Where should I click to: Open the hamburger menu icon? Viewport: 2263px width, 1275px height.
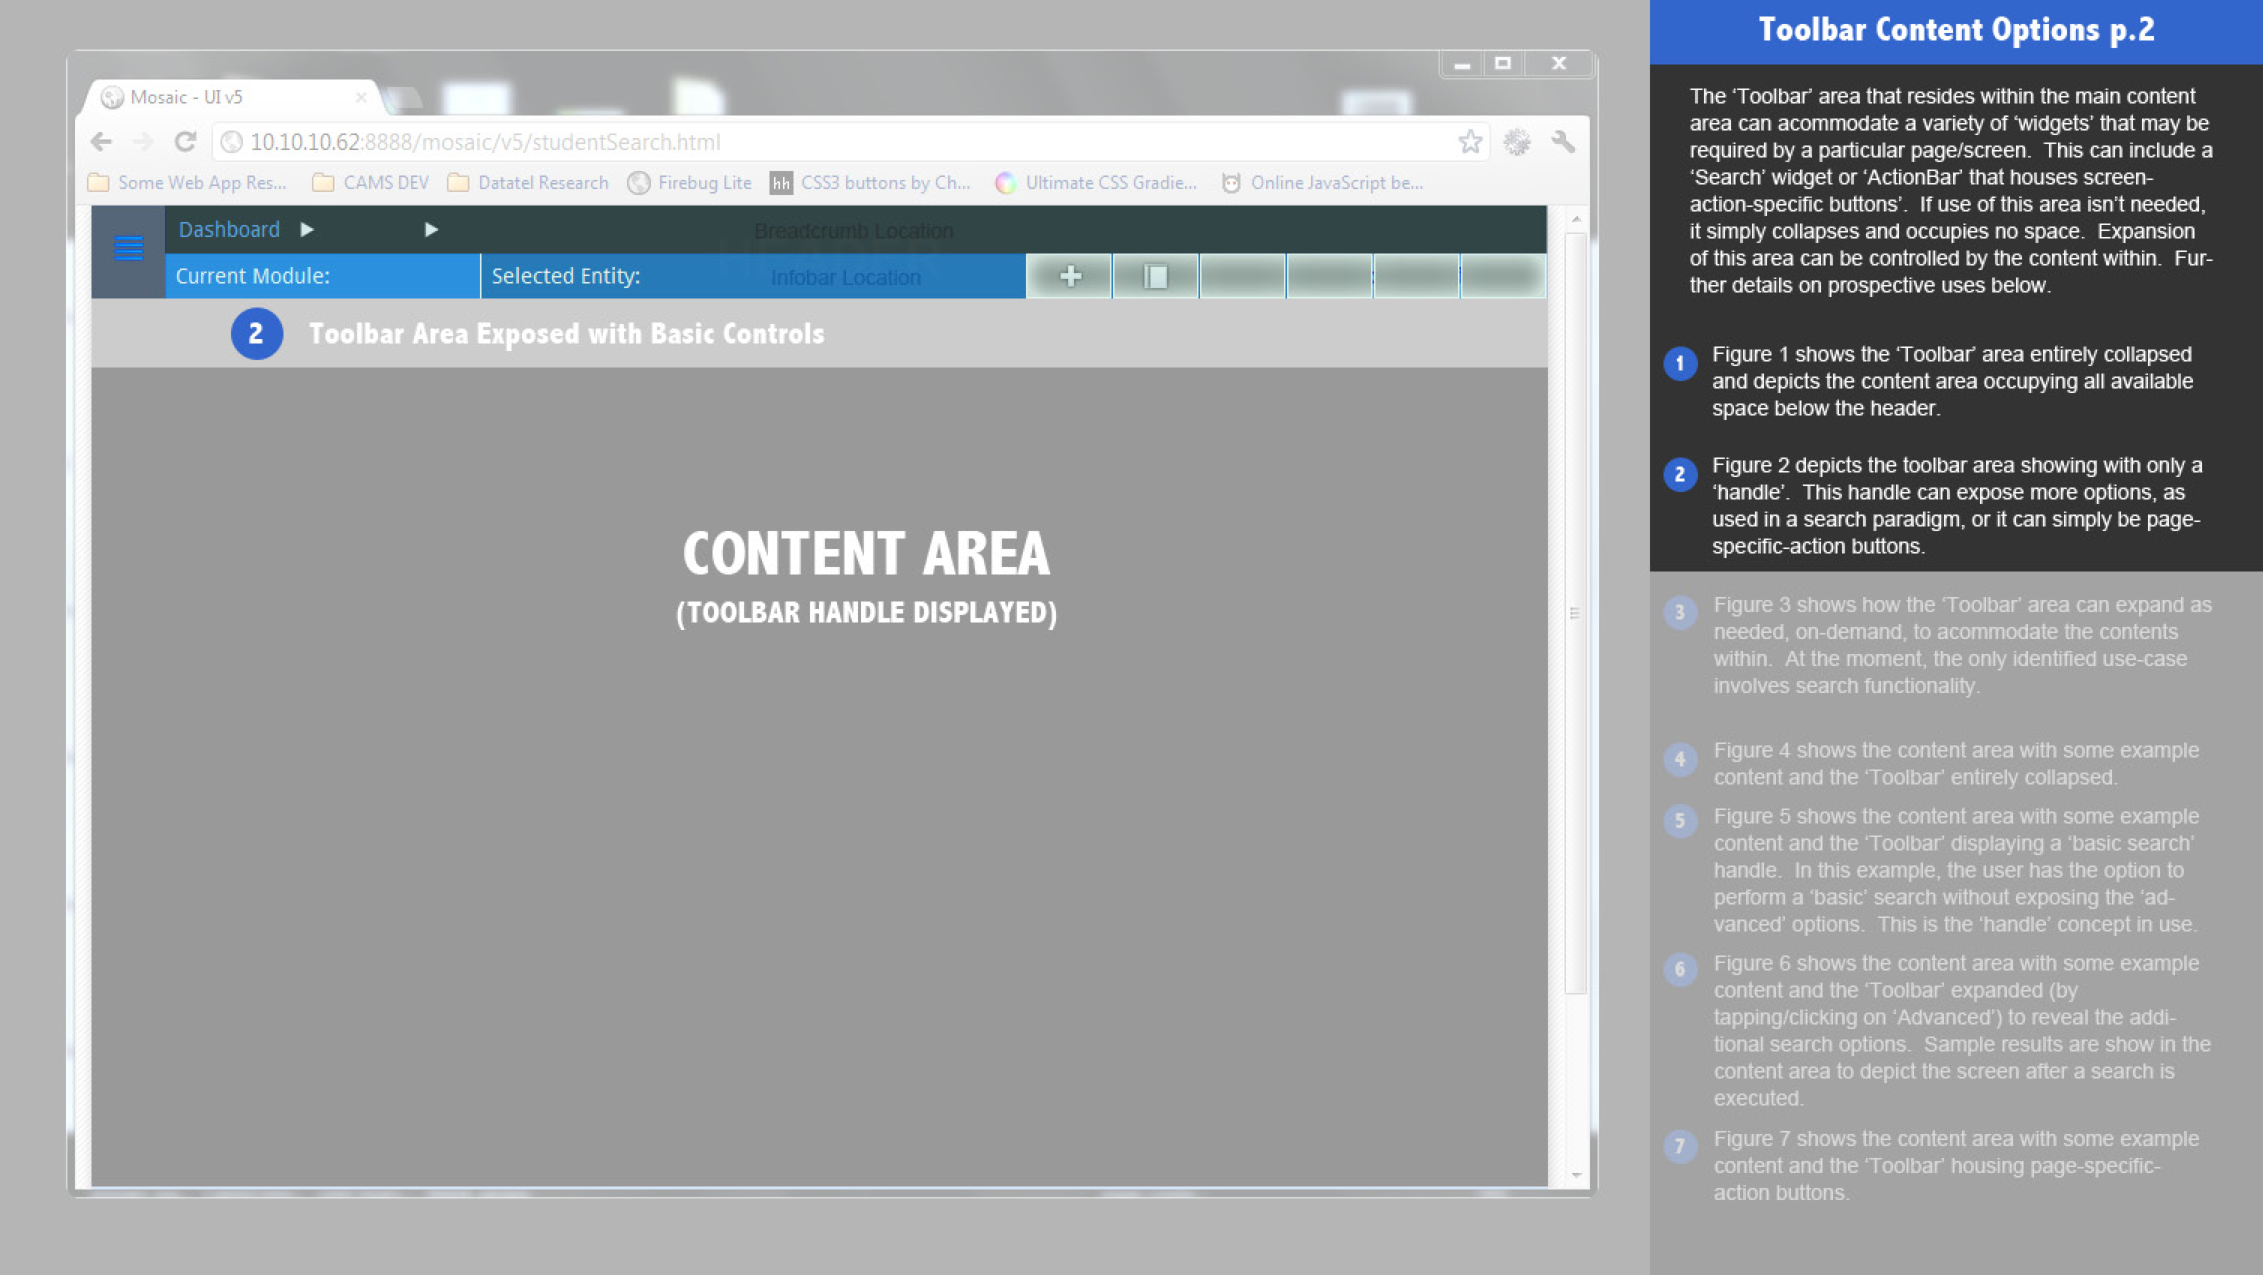point(128,248)
